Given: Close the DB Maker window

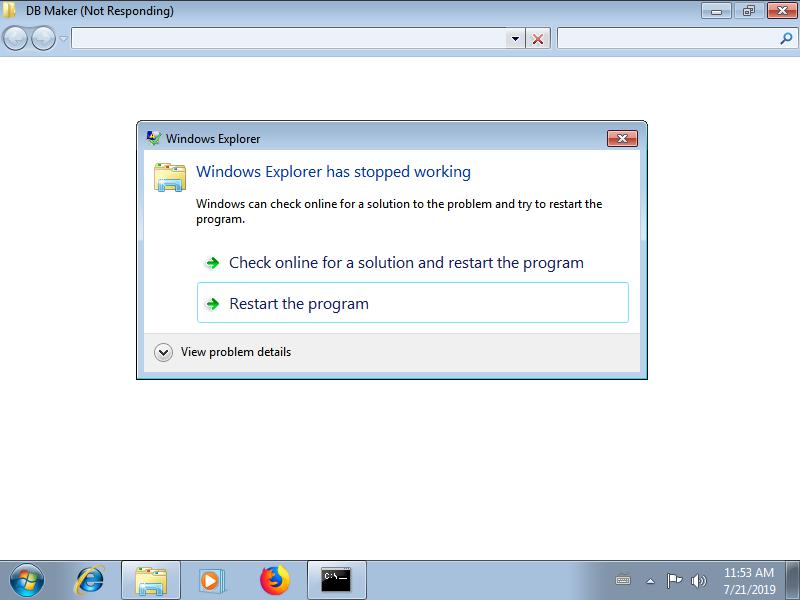Looking at the screenshot, I should click(782, 11).
